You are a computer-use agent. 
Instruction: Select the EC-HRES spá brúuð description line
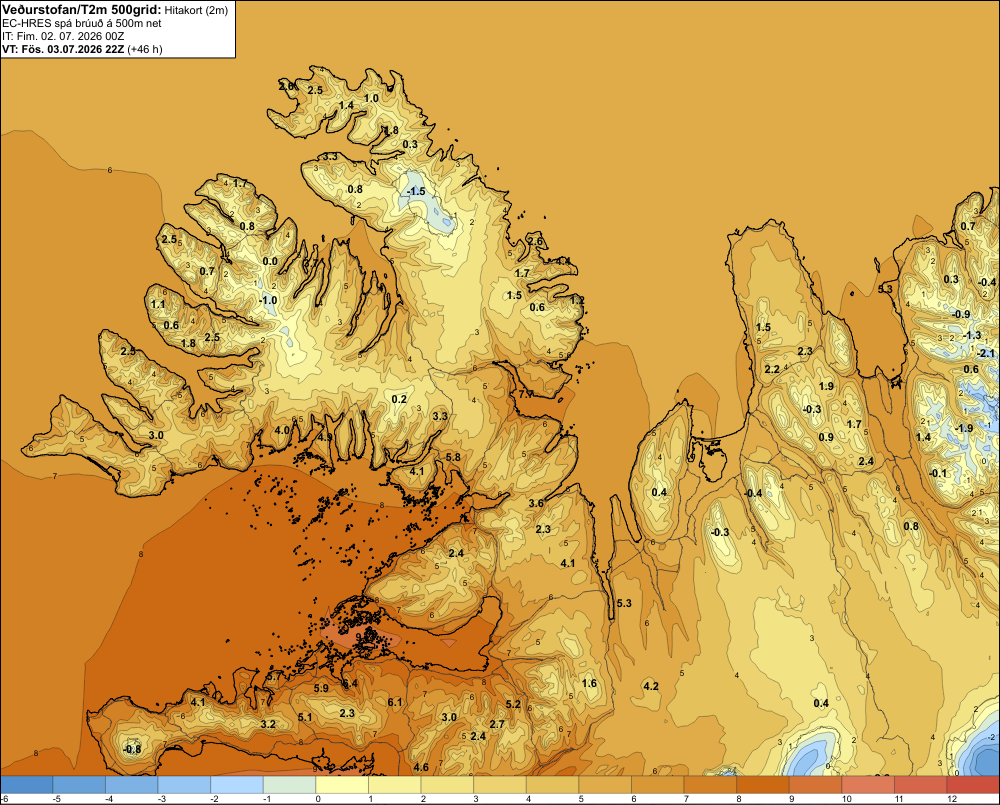[82, 24]
